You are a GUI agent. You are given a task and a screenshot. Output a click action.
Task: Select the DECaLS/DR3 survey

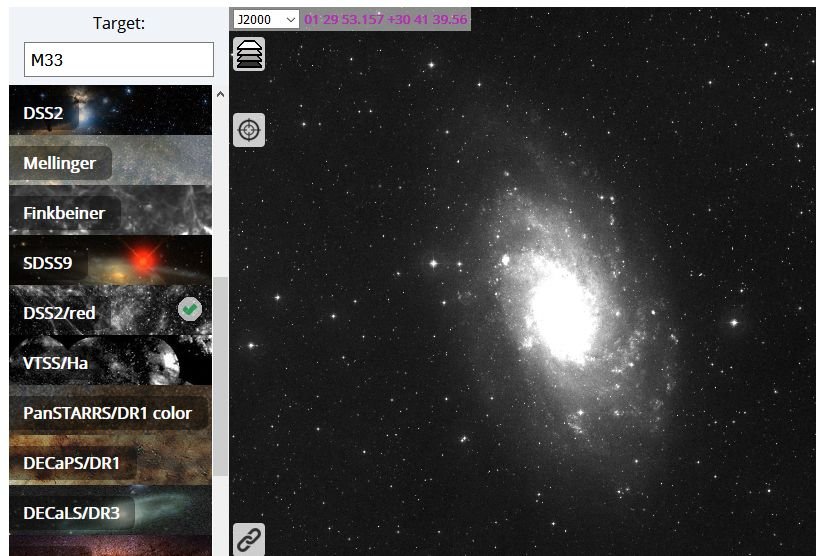click(110, 510)
